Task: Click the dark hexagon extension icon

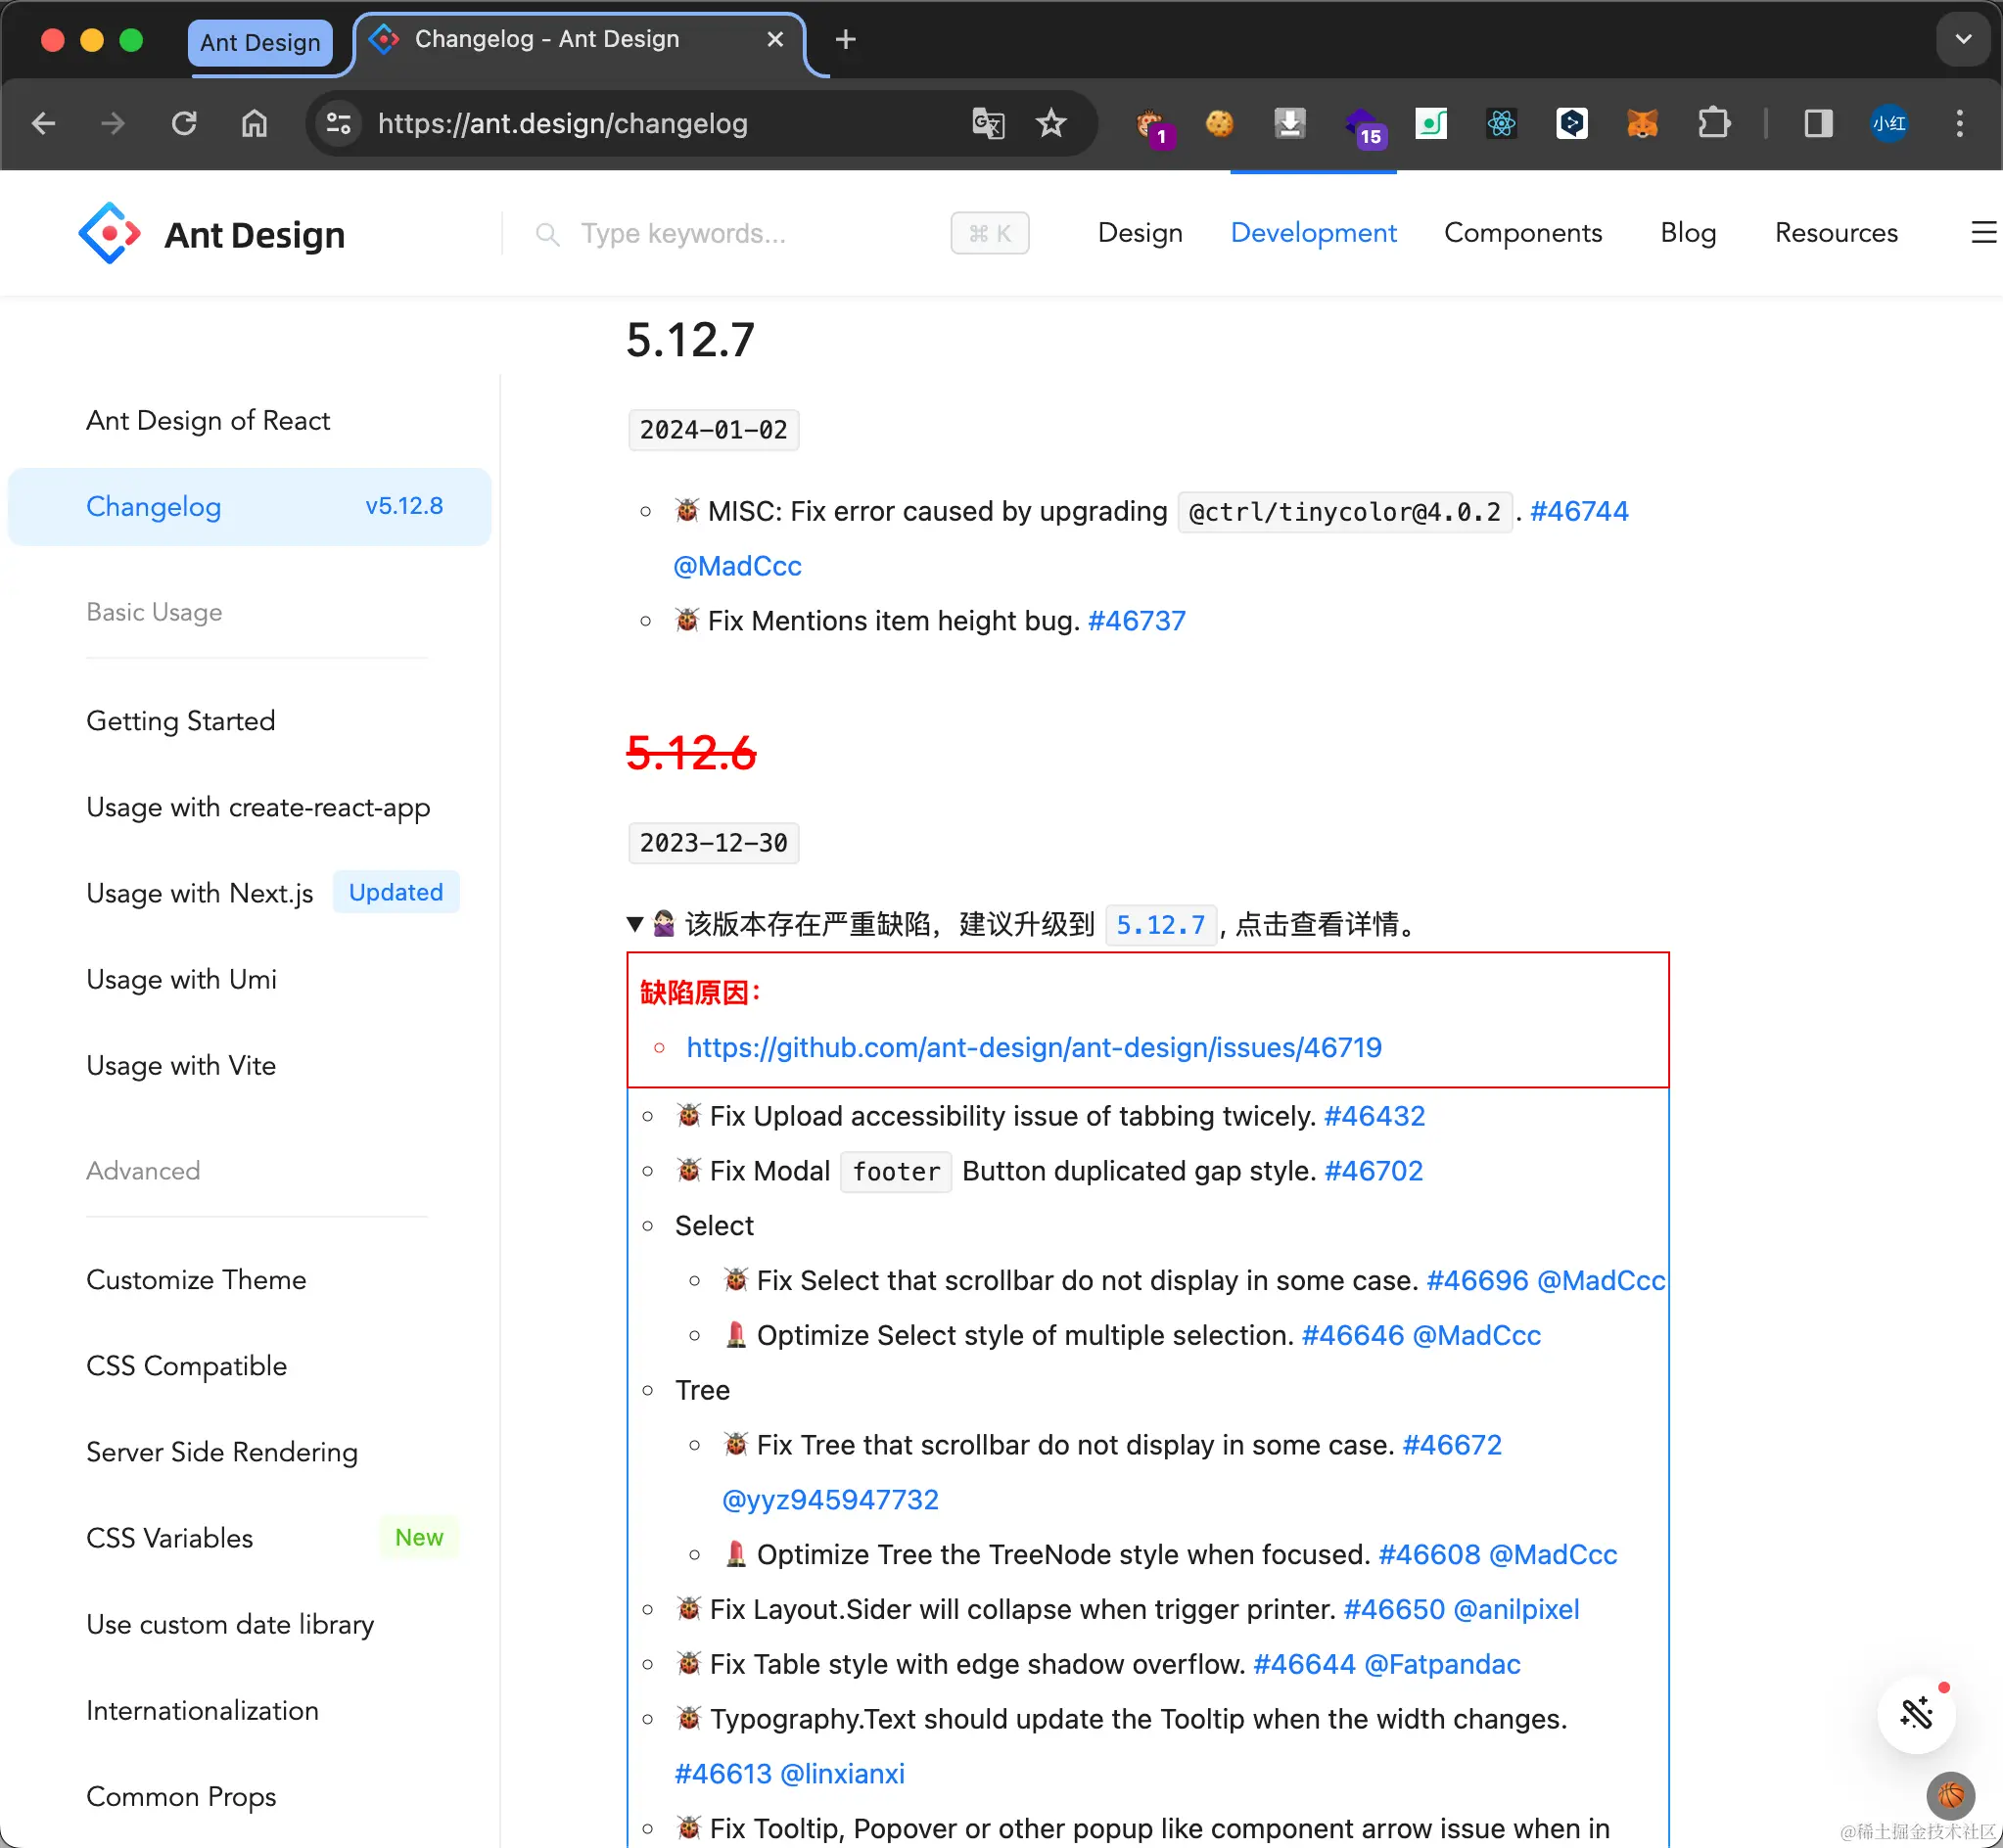Action: pyautogui.click(x=1572, y=123)
